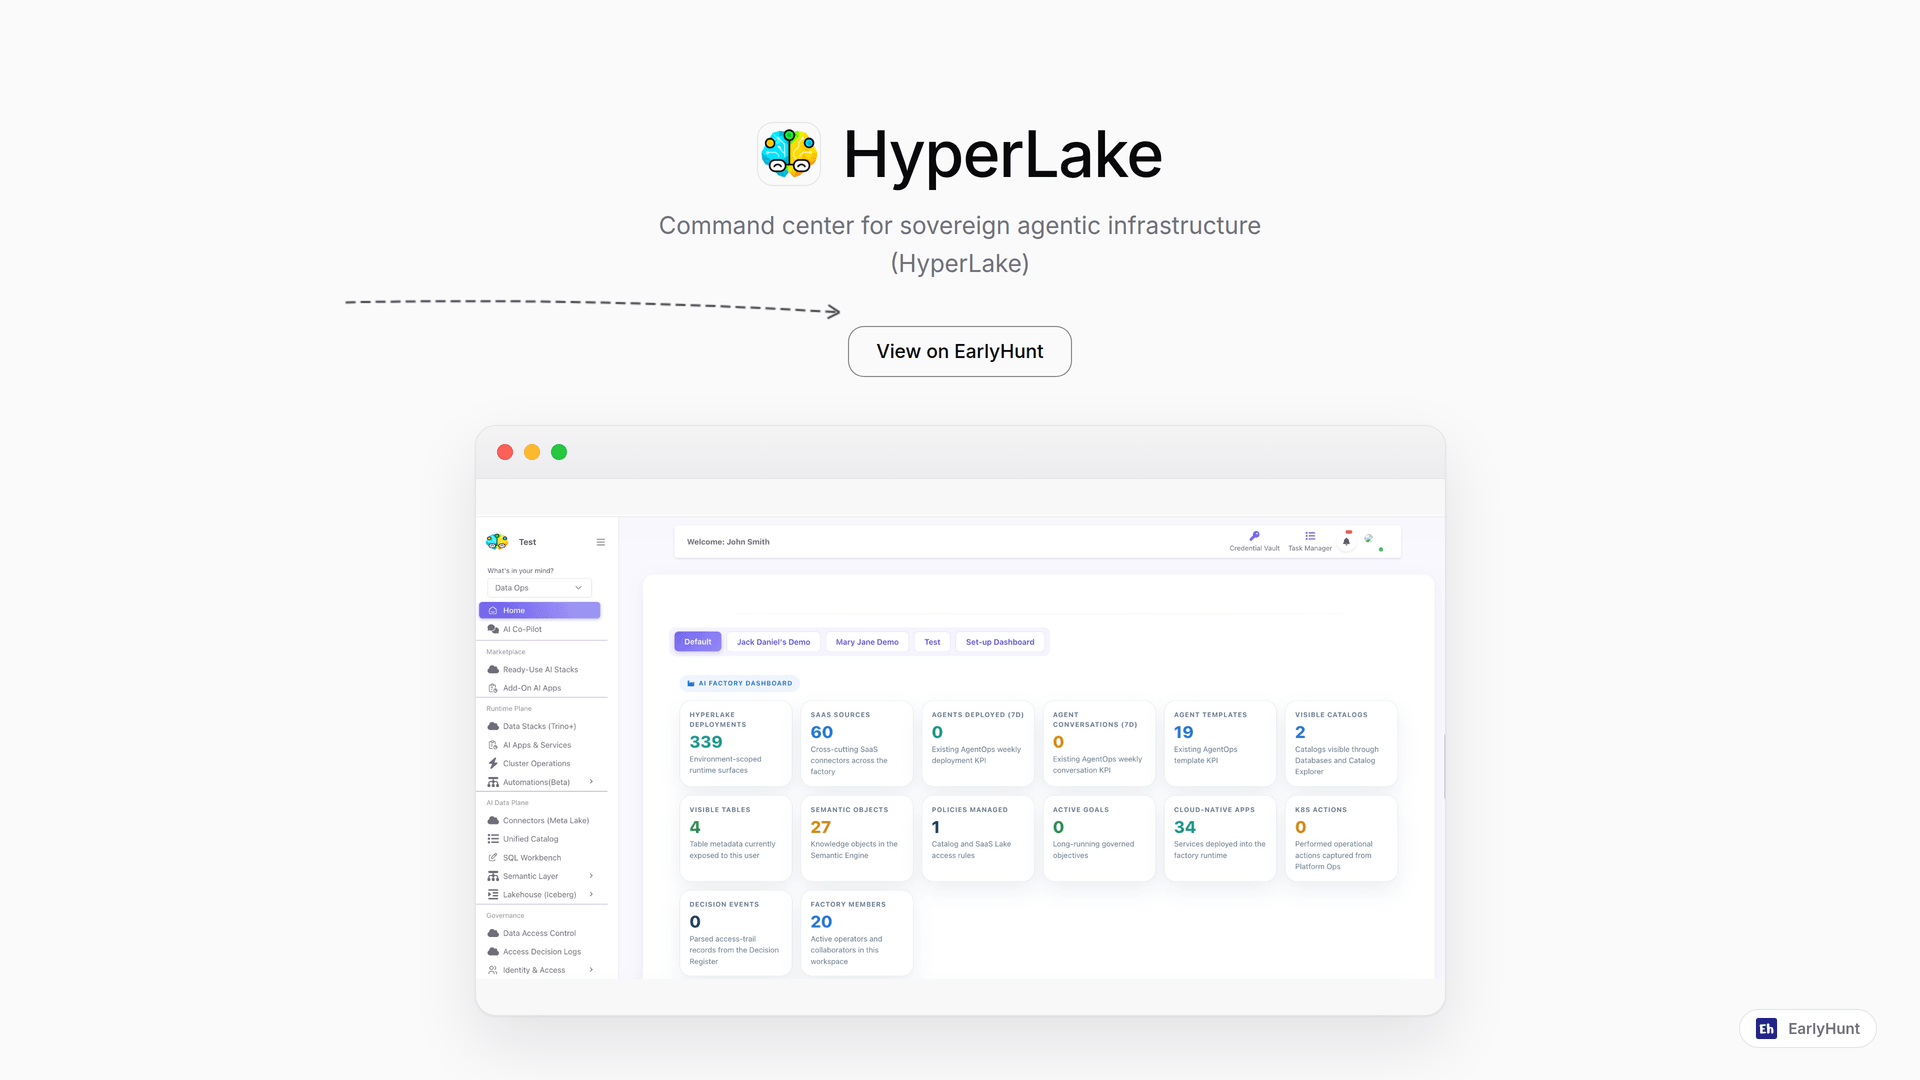The width and height of the screenshot is (1920, 1080).
Task: Click the user avatar icon in header
Action: coord(1369,539)
